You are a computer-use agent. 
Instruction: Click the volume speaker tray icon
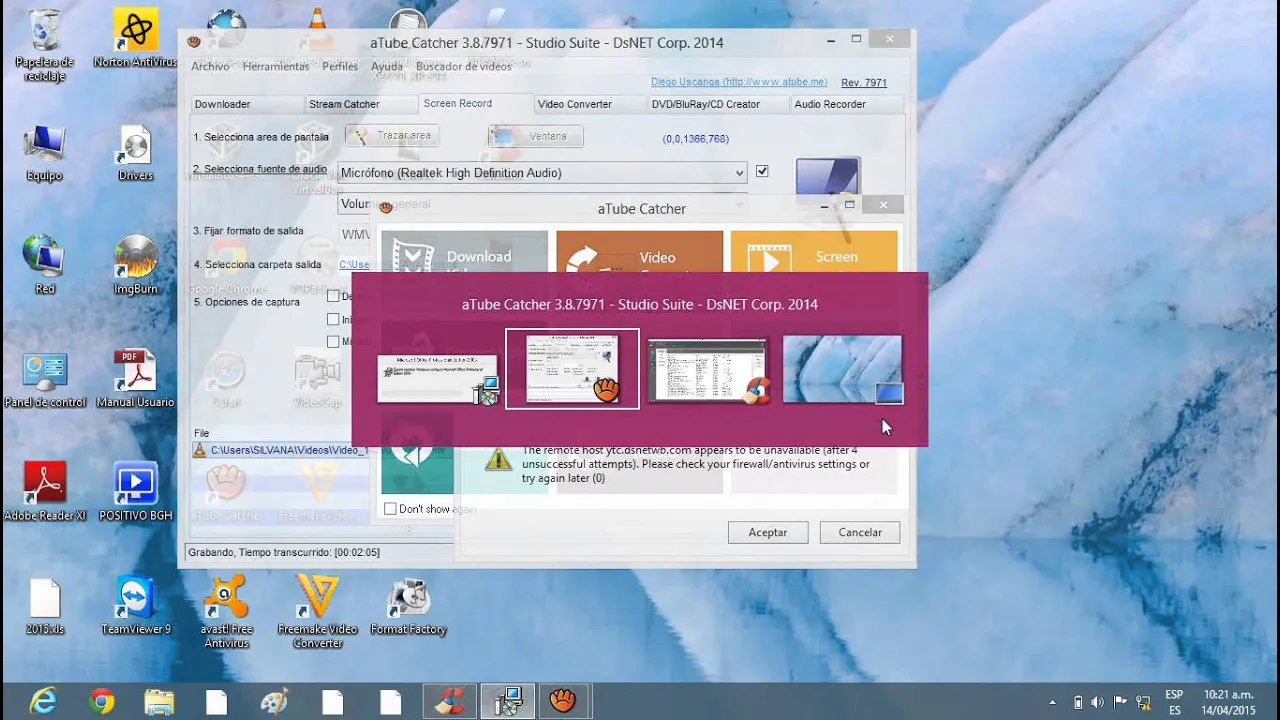click(1097, 702)
